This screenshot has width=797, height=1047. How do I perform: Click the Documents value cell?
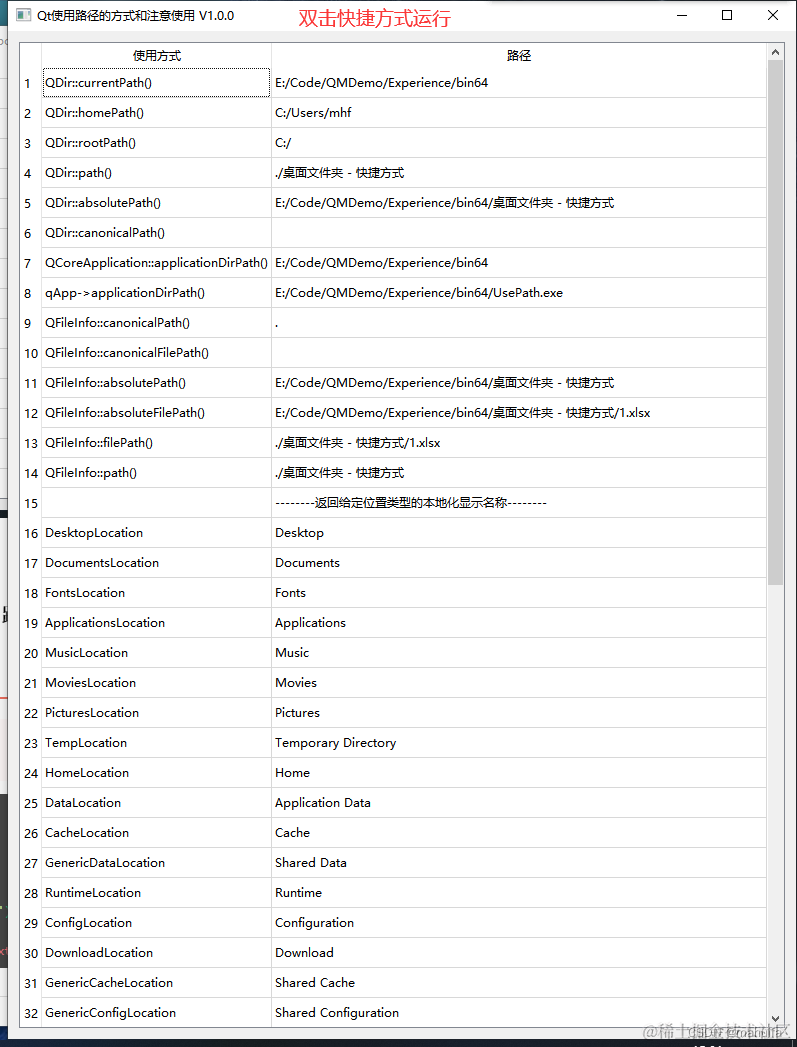[519, 563]
